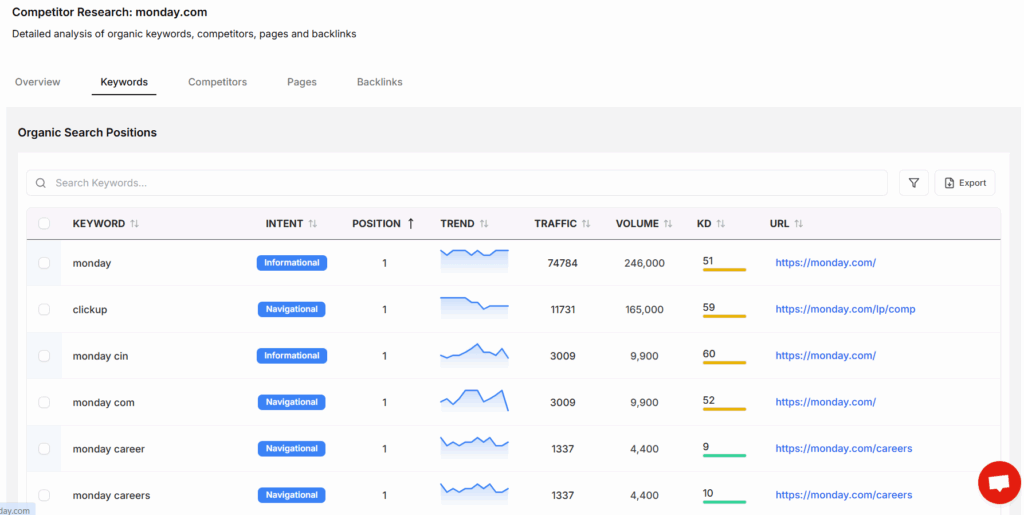This screenshot has width=1024, height=515.
Task: Click trend sparkline for 'monday cin' row
Action: (474, 354)
